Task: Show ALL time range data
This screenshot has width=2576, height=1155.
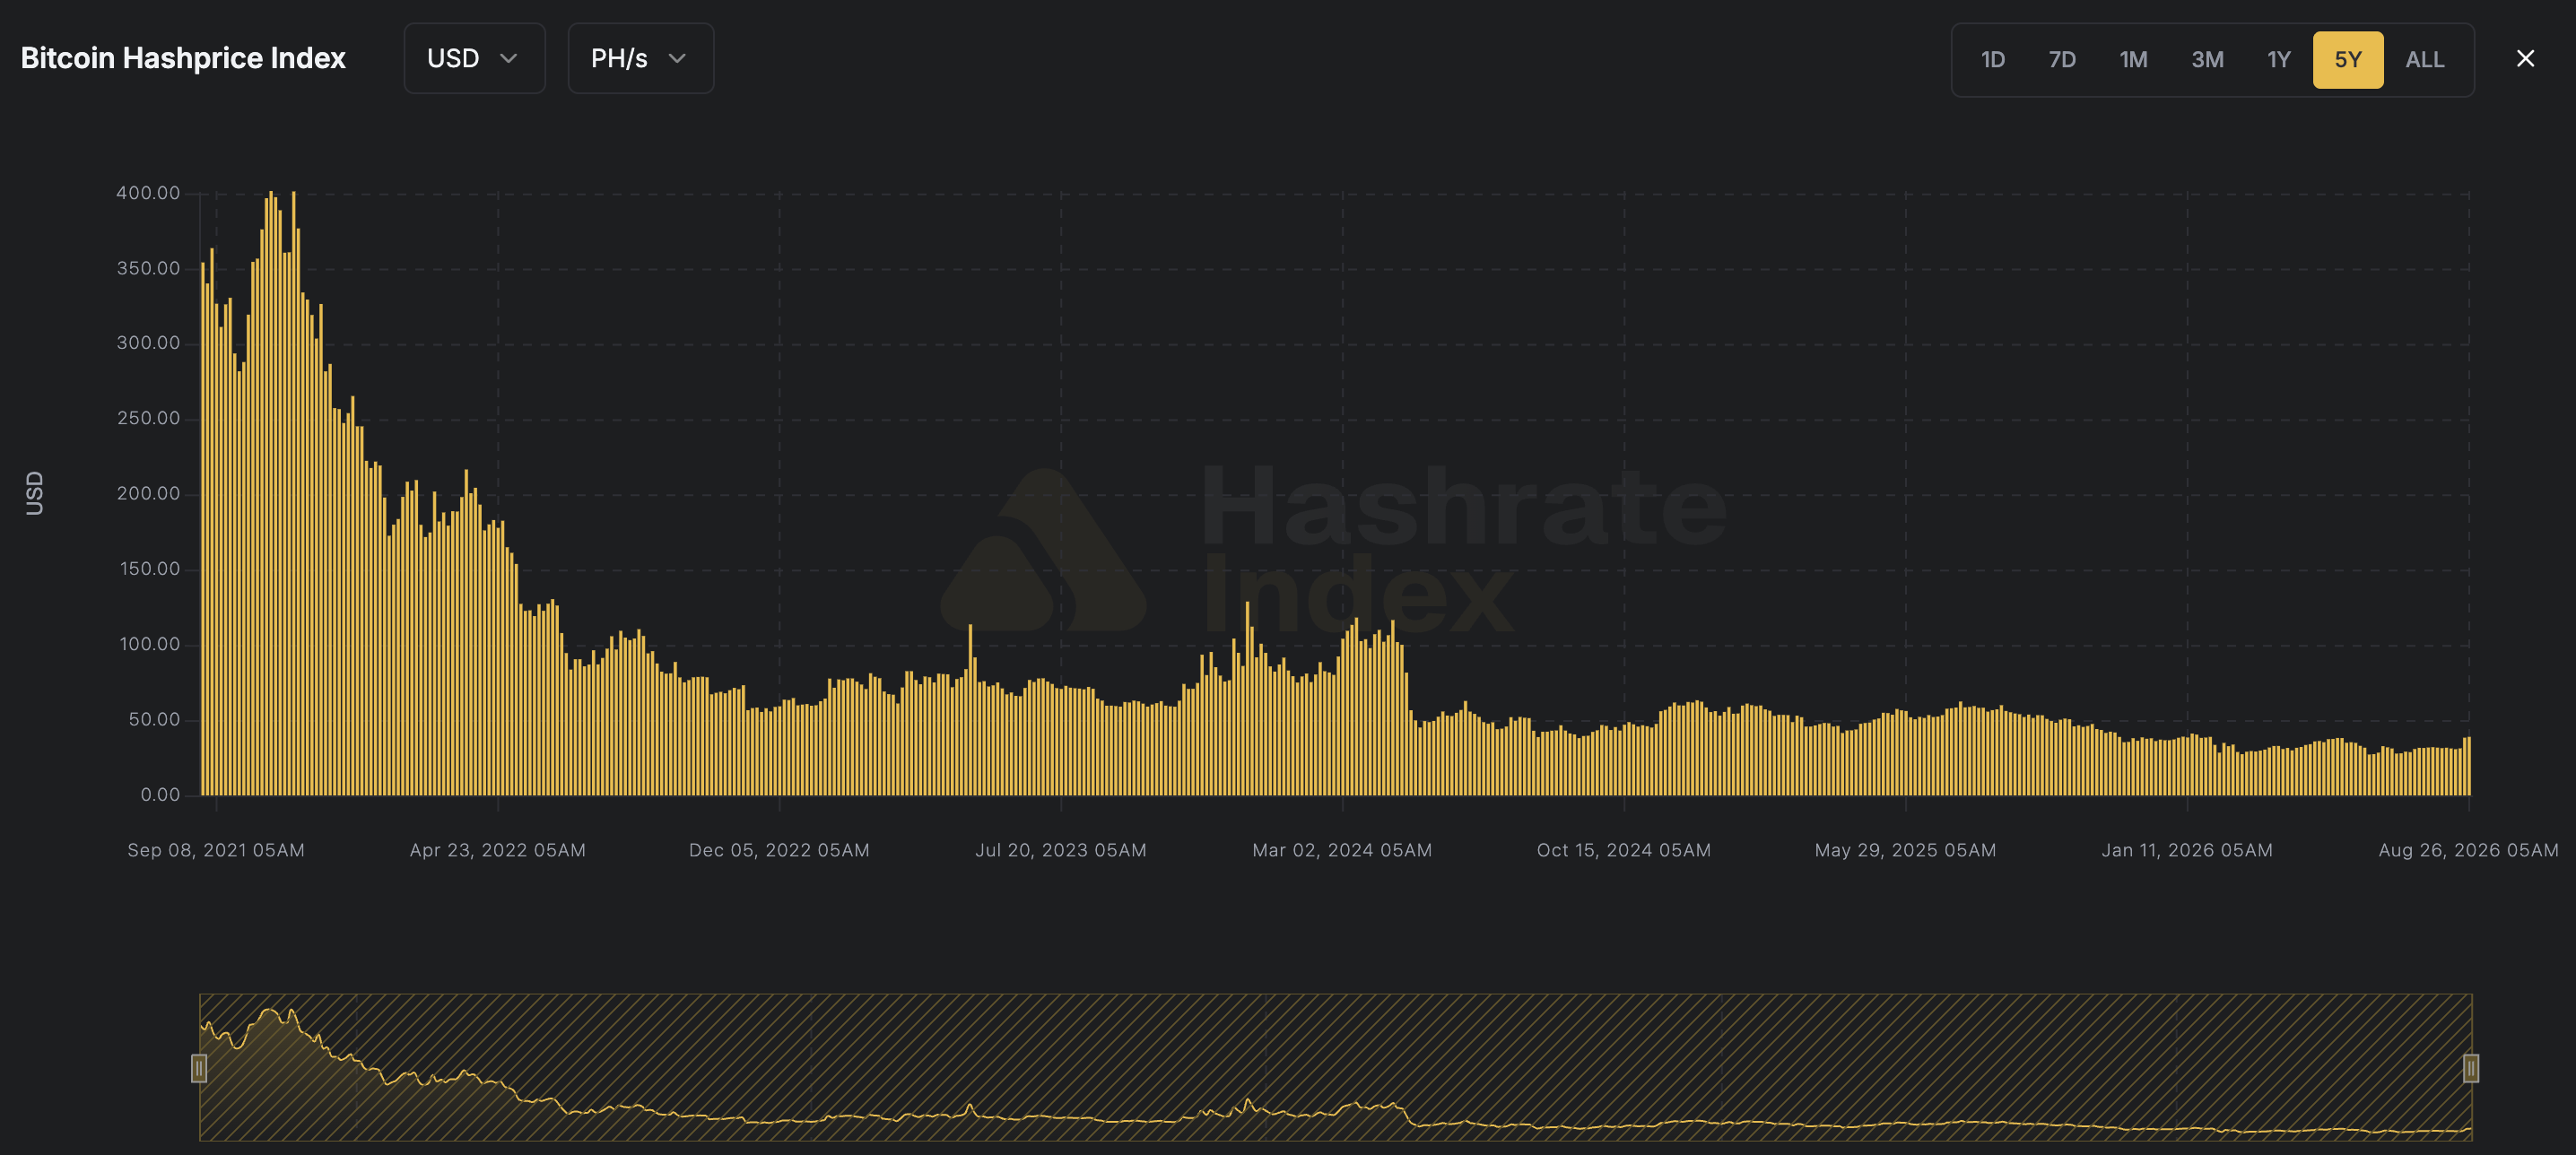Action: click(x=2425, y=60)
